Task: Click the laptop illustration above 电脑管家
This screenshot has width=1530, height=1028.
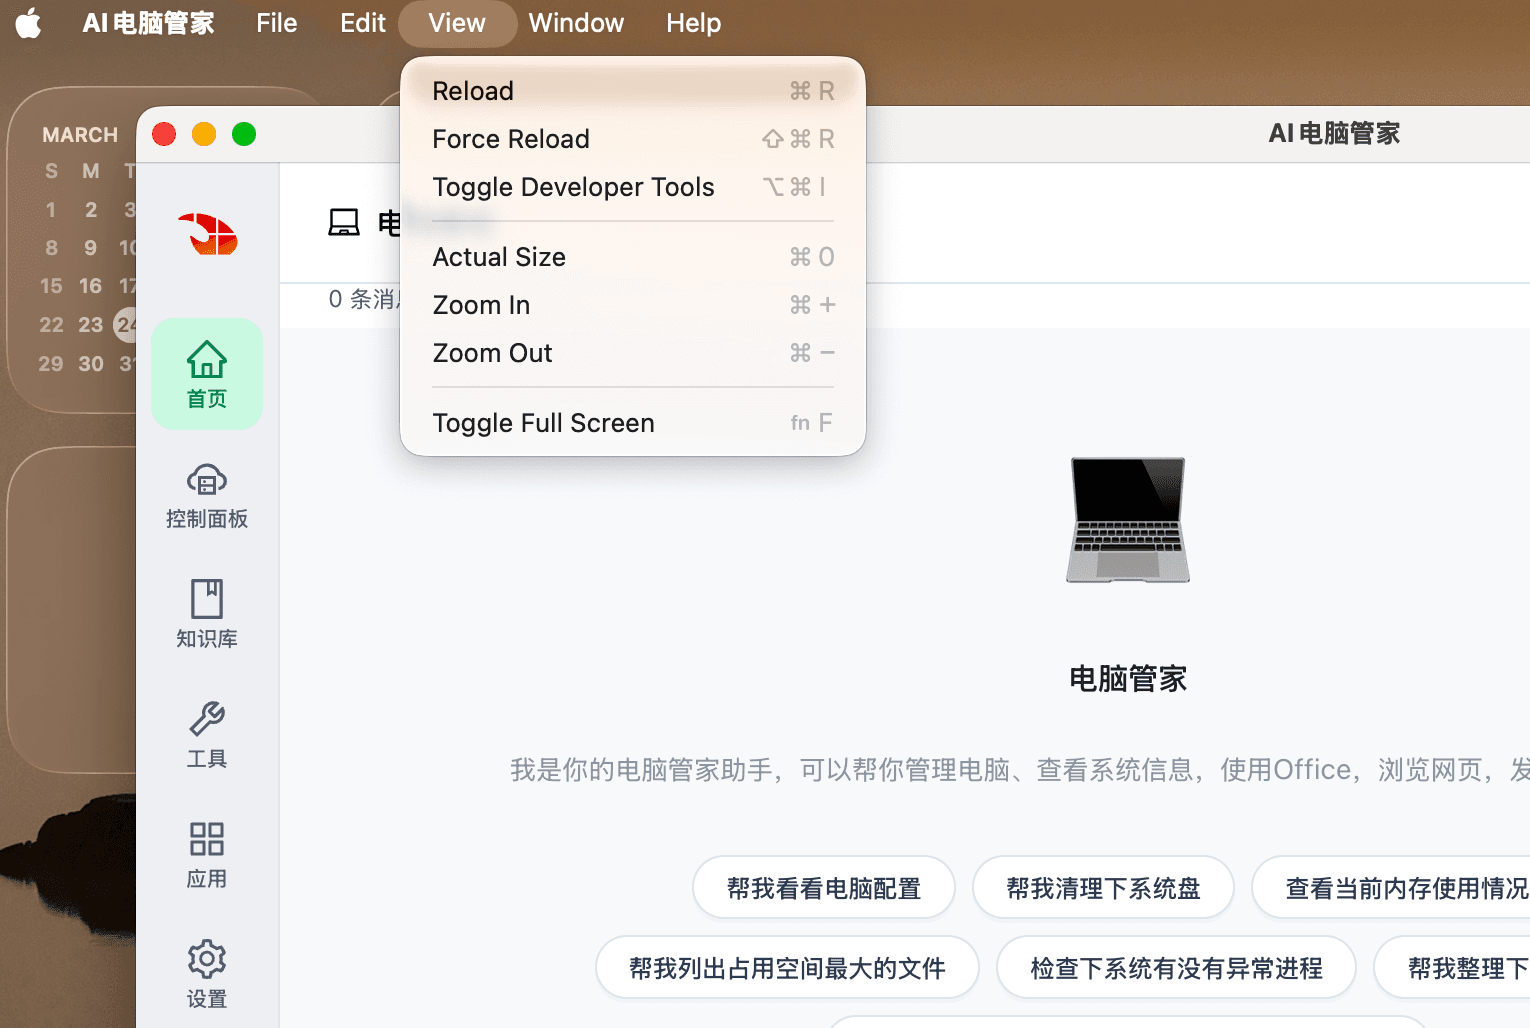Action: pyautogui.click(x=1127, y=520)
